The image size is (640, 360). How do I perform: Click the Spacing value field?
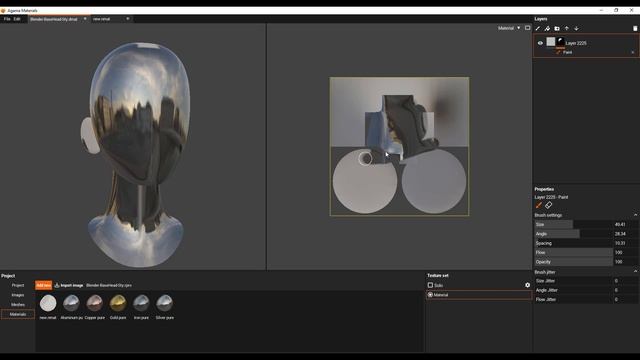click(626, 243)
